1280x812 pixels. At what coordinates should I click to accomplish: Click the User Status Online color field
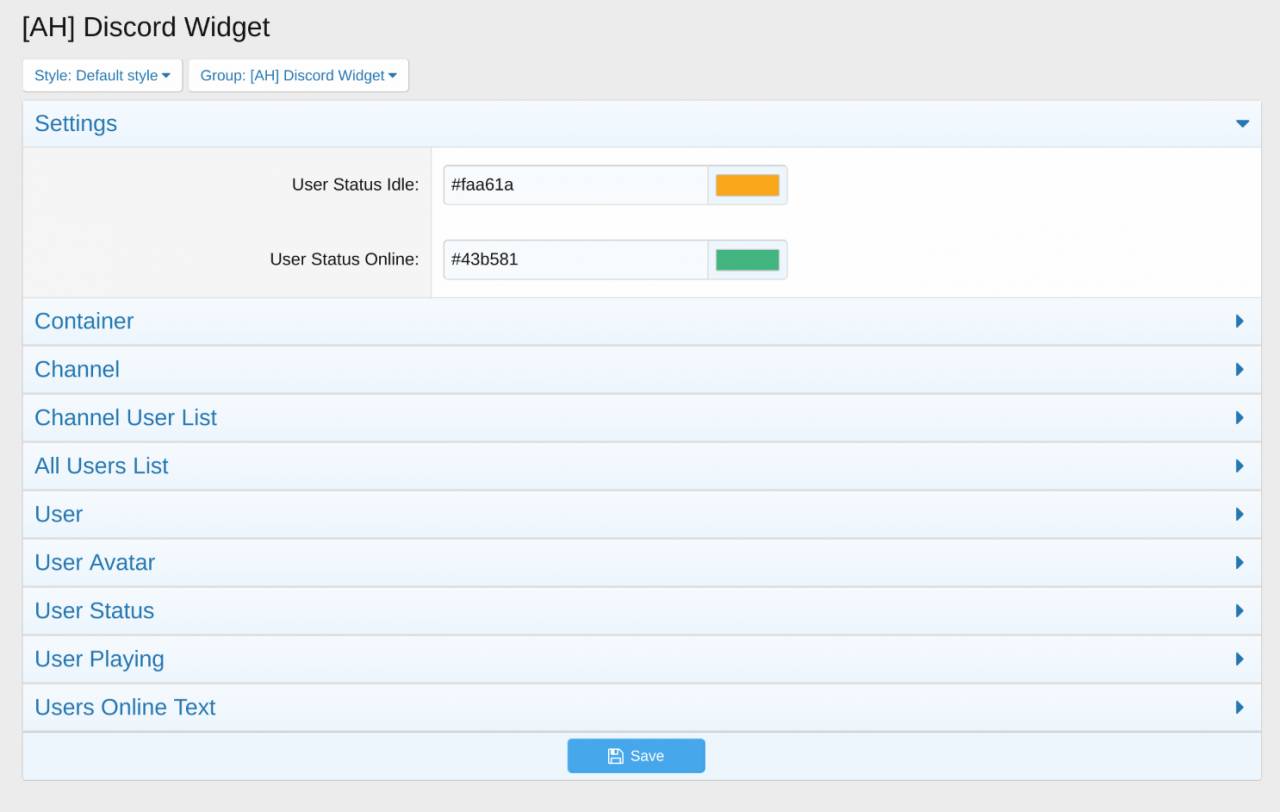(x=576, y=260)
